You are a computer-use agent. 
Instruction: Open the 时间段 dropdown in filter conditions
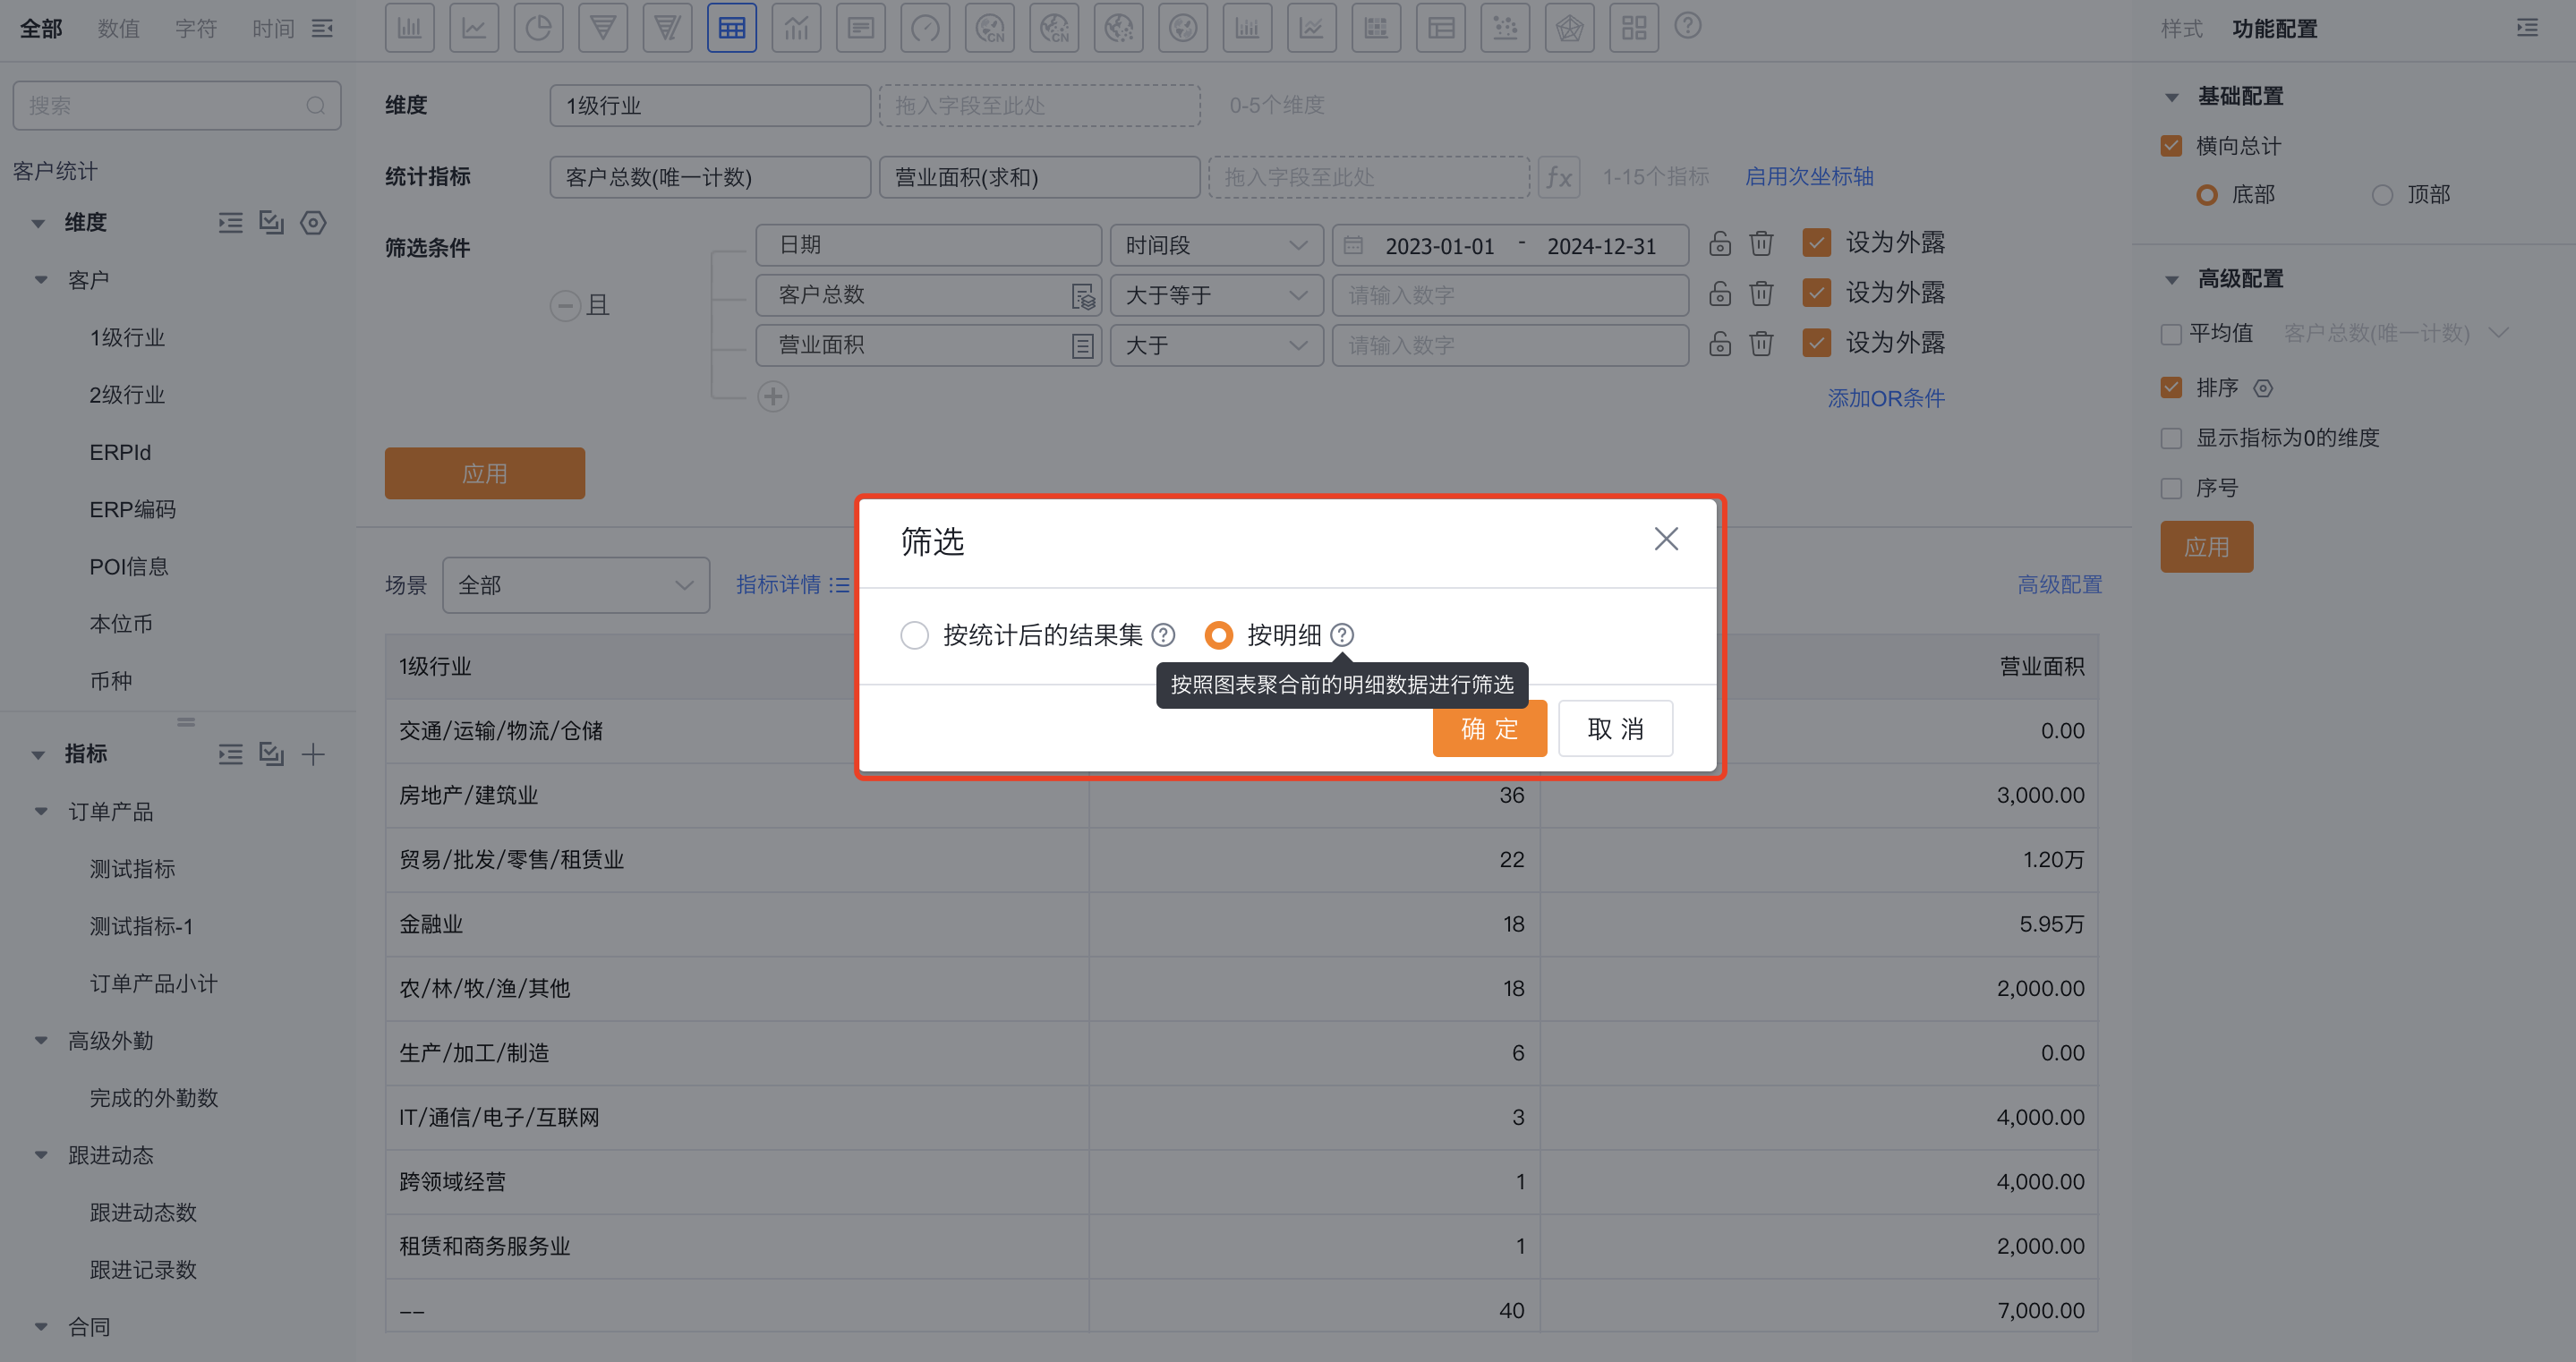[x=1216, y=245]
